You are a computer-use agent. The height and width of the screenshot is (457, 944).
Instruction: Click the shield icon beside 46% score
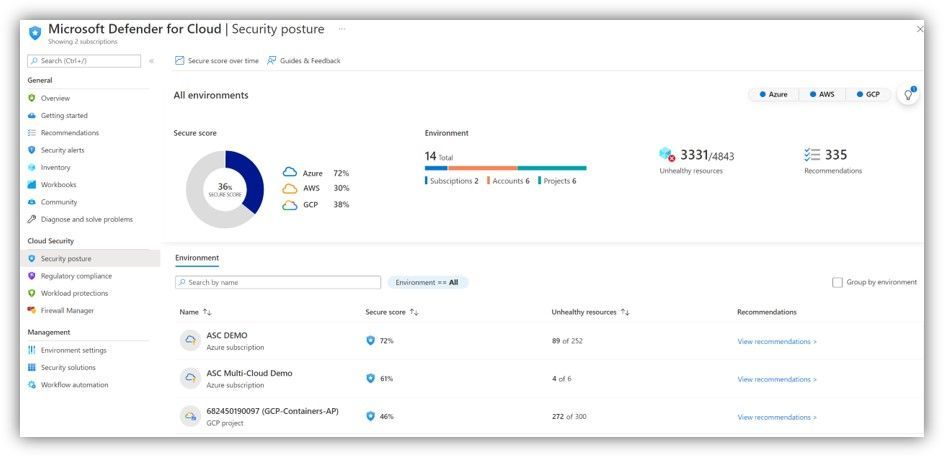click(371, 416)
